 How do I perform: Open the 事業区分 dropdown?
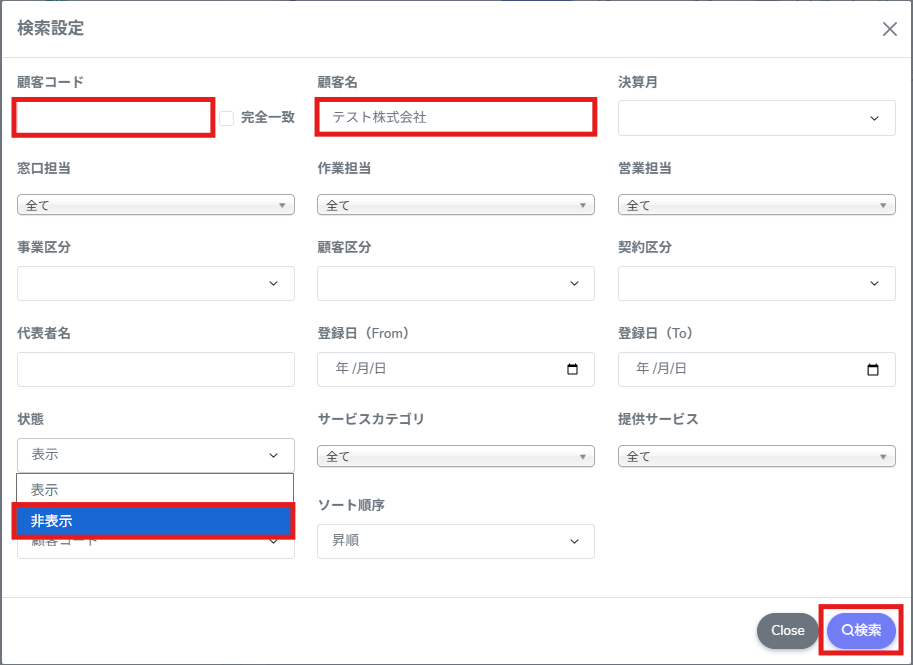click(x=156, y=284)
